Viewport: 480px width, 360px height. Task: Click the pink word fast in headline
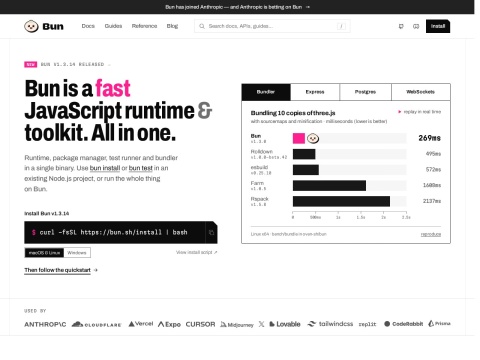pos(113,88)
